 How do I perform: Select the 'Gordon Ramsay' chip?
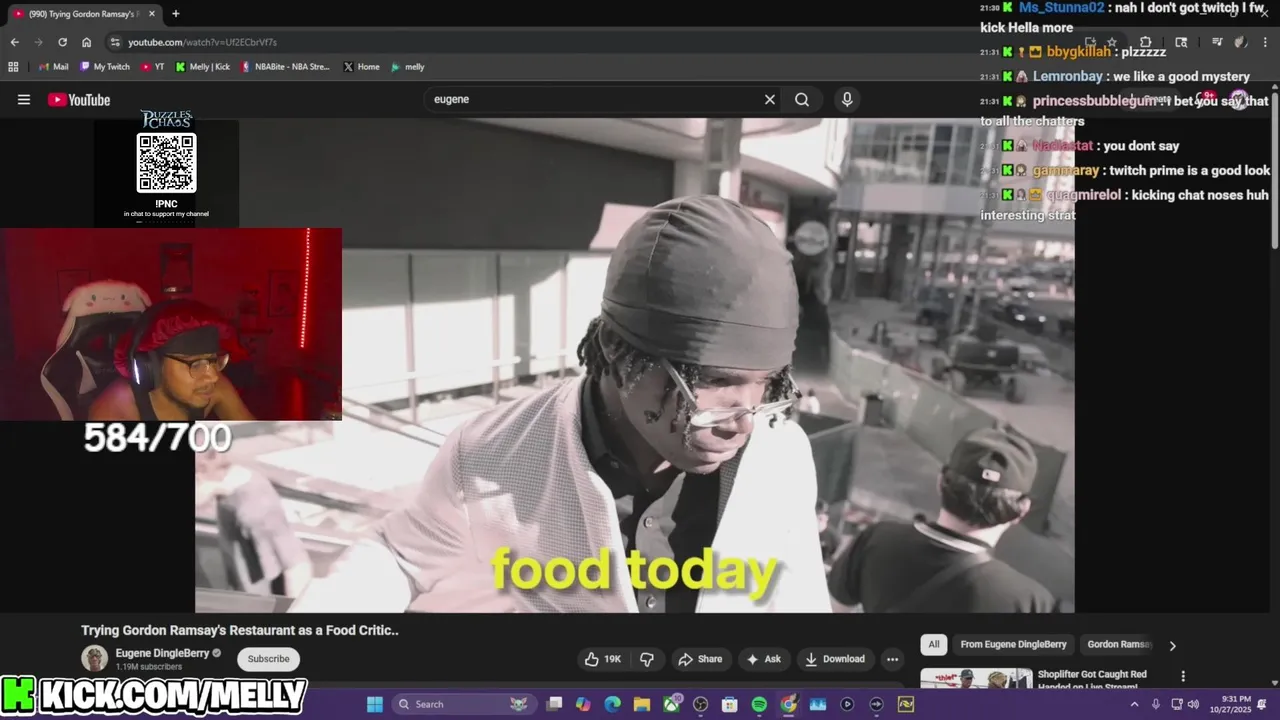click(x=1119, y=645)
